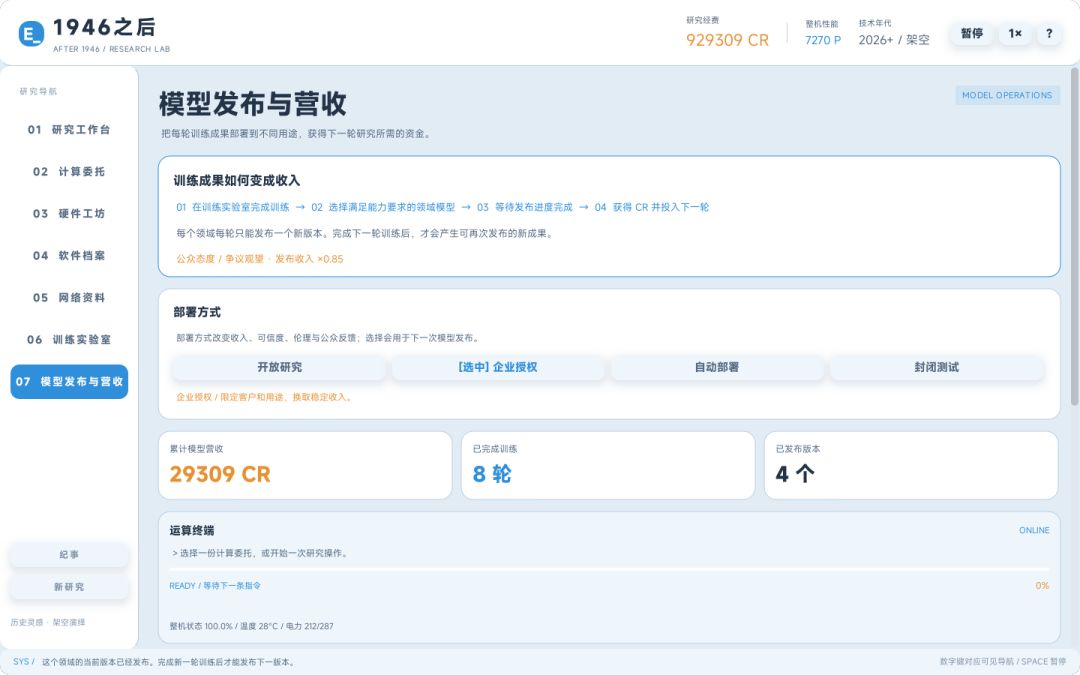Open help with the ? button
The height and width of the screenshot is (675, 1080).
pos(1049,34)
